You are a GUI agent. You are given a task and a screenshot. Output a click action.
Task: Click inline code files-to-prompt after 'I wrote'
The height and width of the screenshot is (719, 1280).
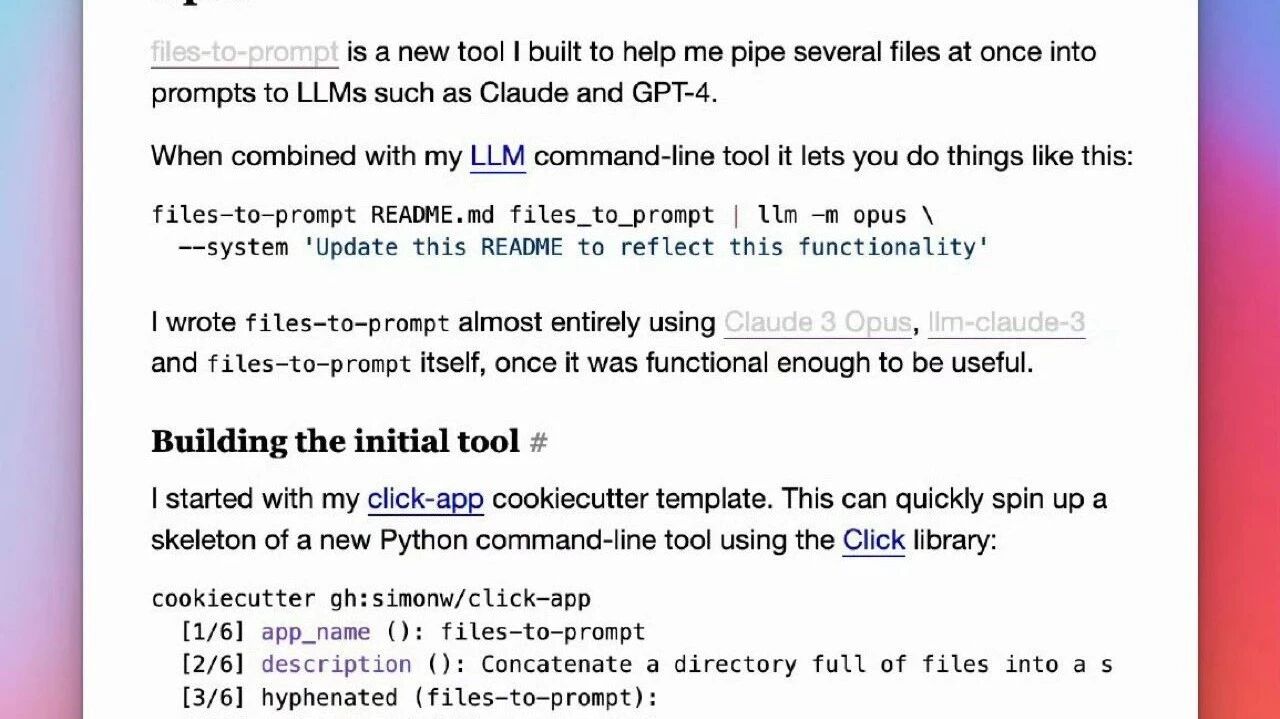pyautogui.click(x=348, y=324)
